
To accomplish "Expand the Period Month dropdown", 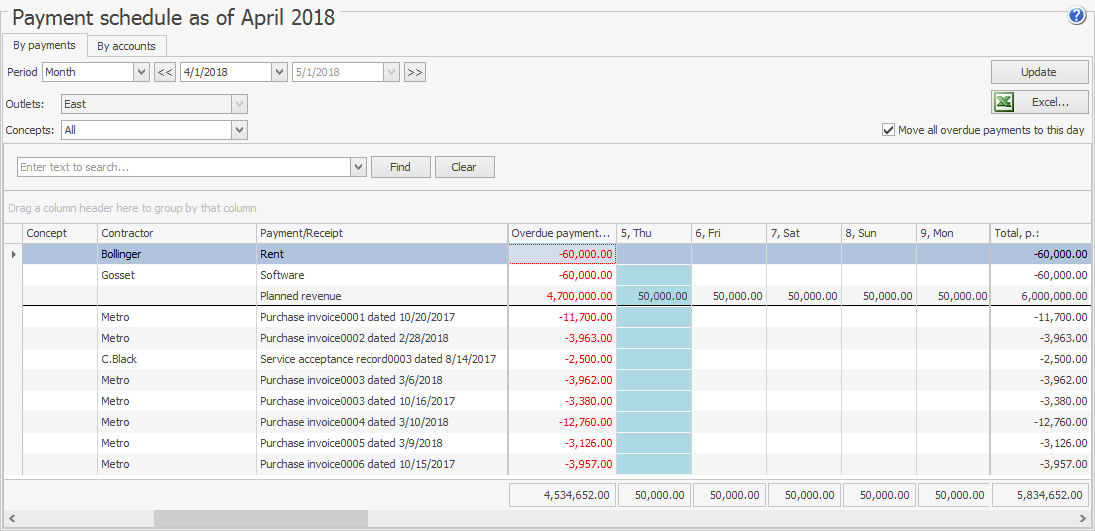I will (x=141, y=72).
